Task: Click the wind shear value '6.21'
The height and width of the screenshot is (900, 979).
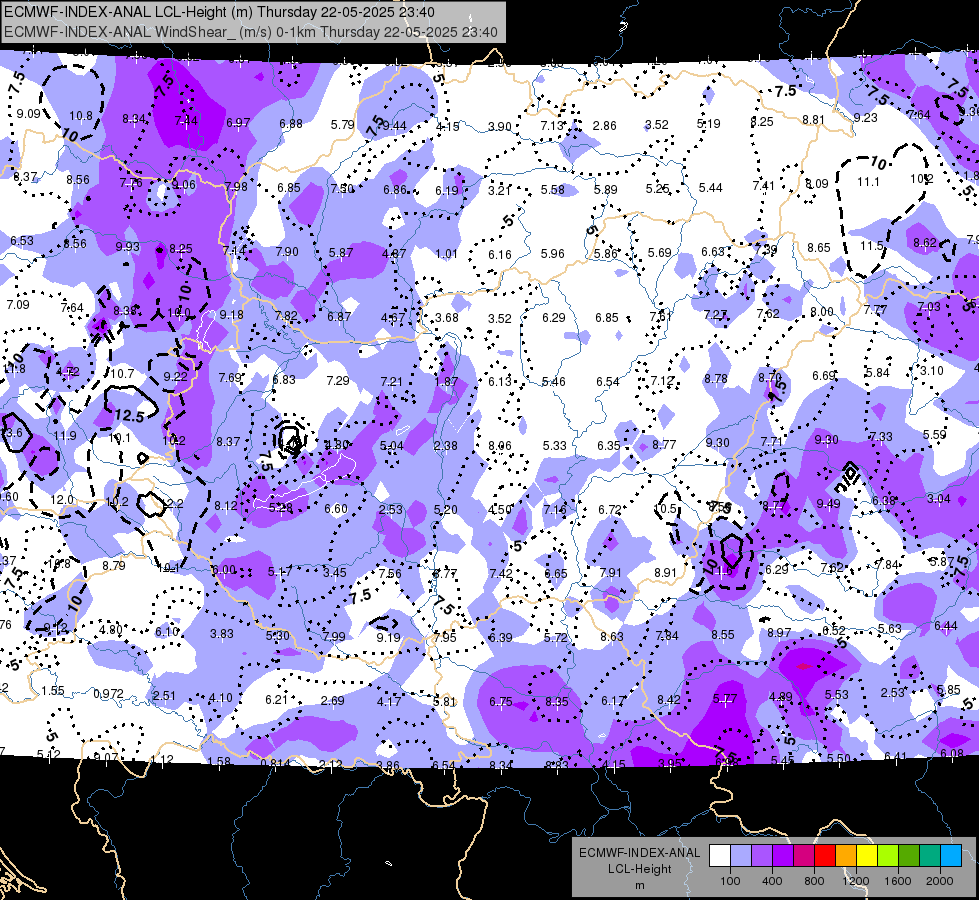Action: [x=277, y=699]
